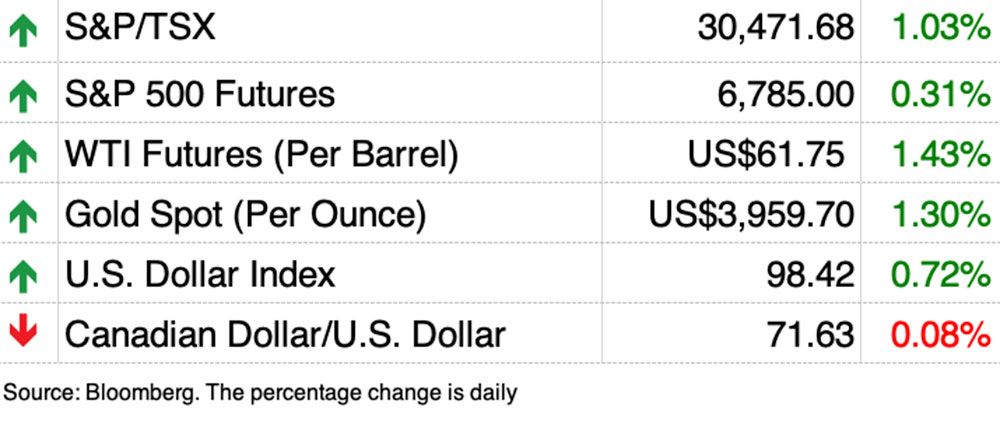This screenshot has height=421, width=1000.
Task: Click the red 0.08% change figure
Action: [x=941, y=333]
